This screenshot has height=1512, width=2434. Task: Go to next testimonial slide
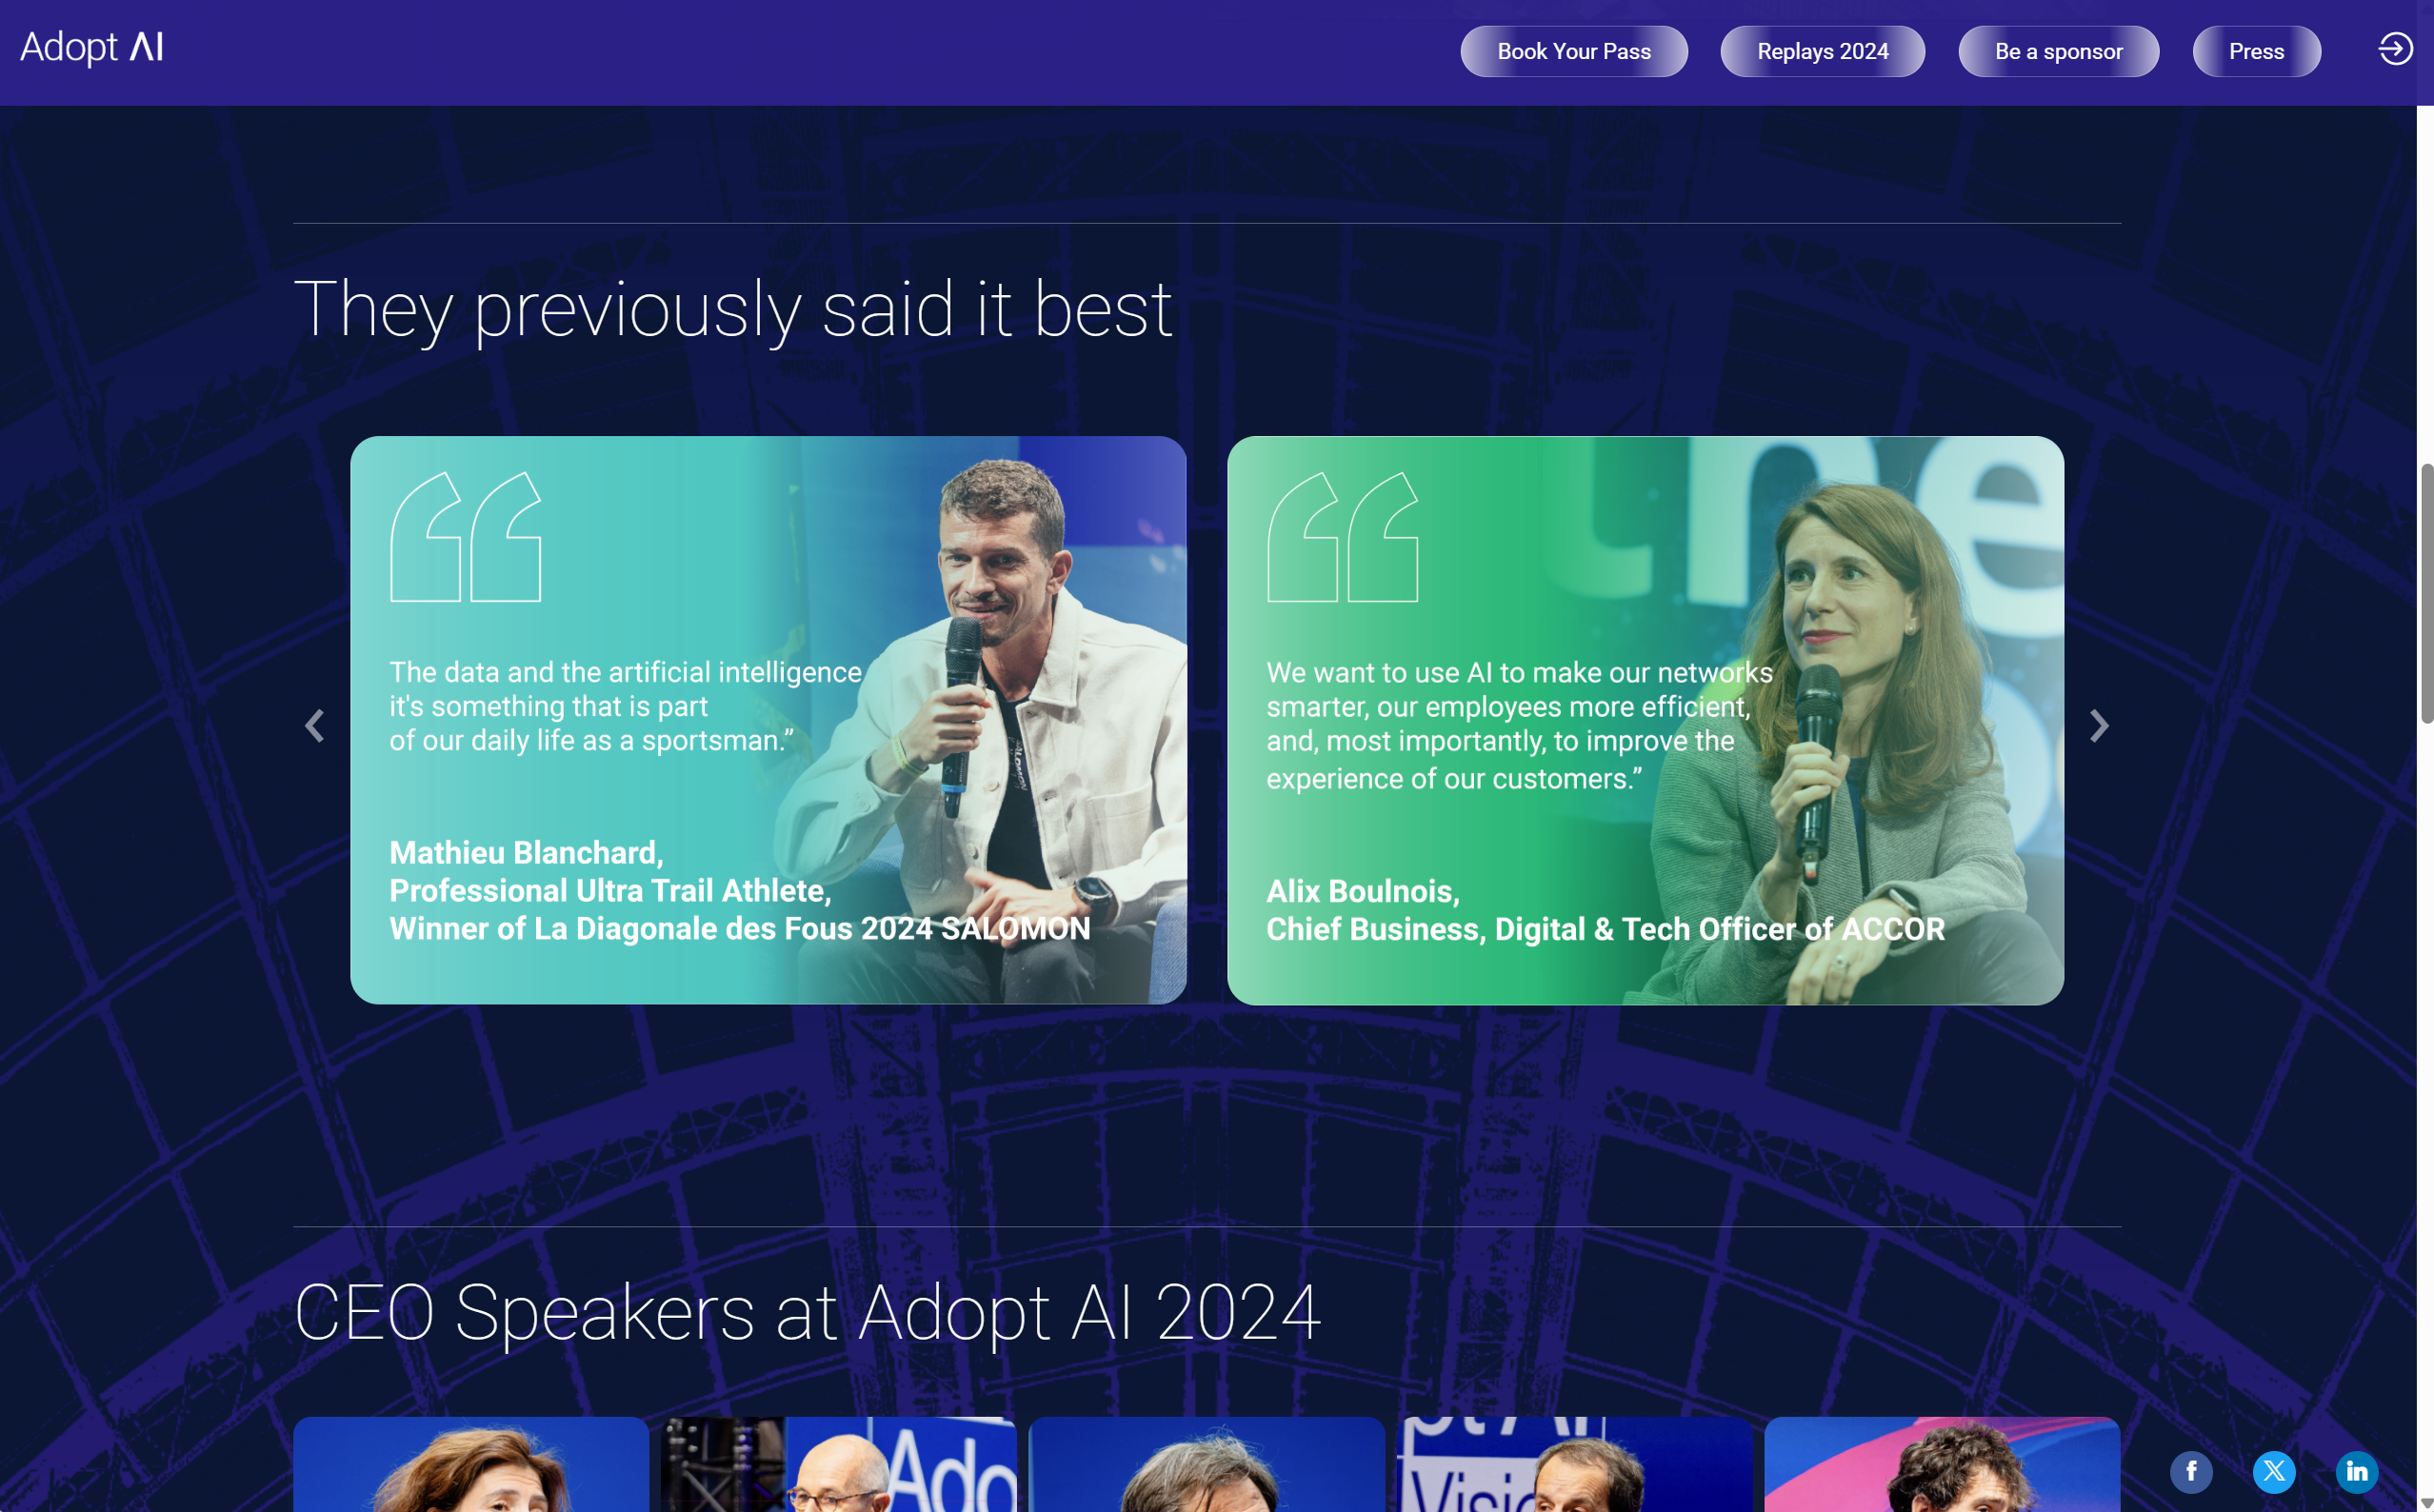[x=2099, y=726]
